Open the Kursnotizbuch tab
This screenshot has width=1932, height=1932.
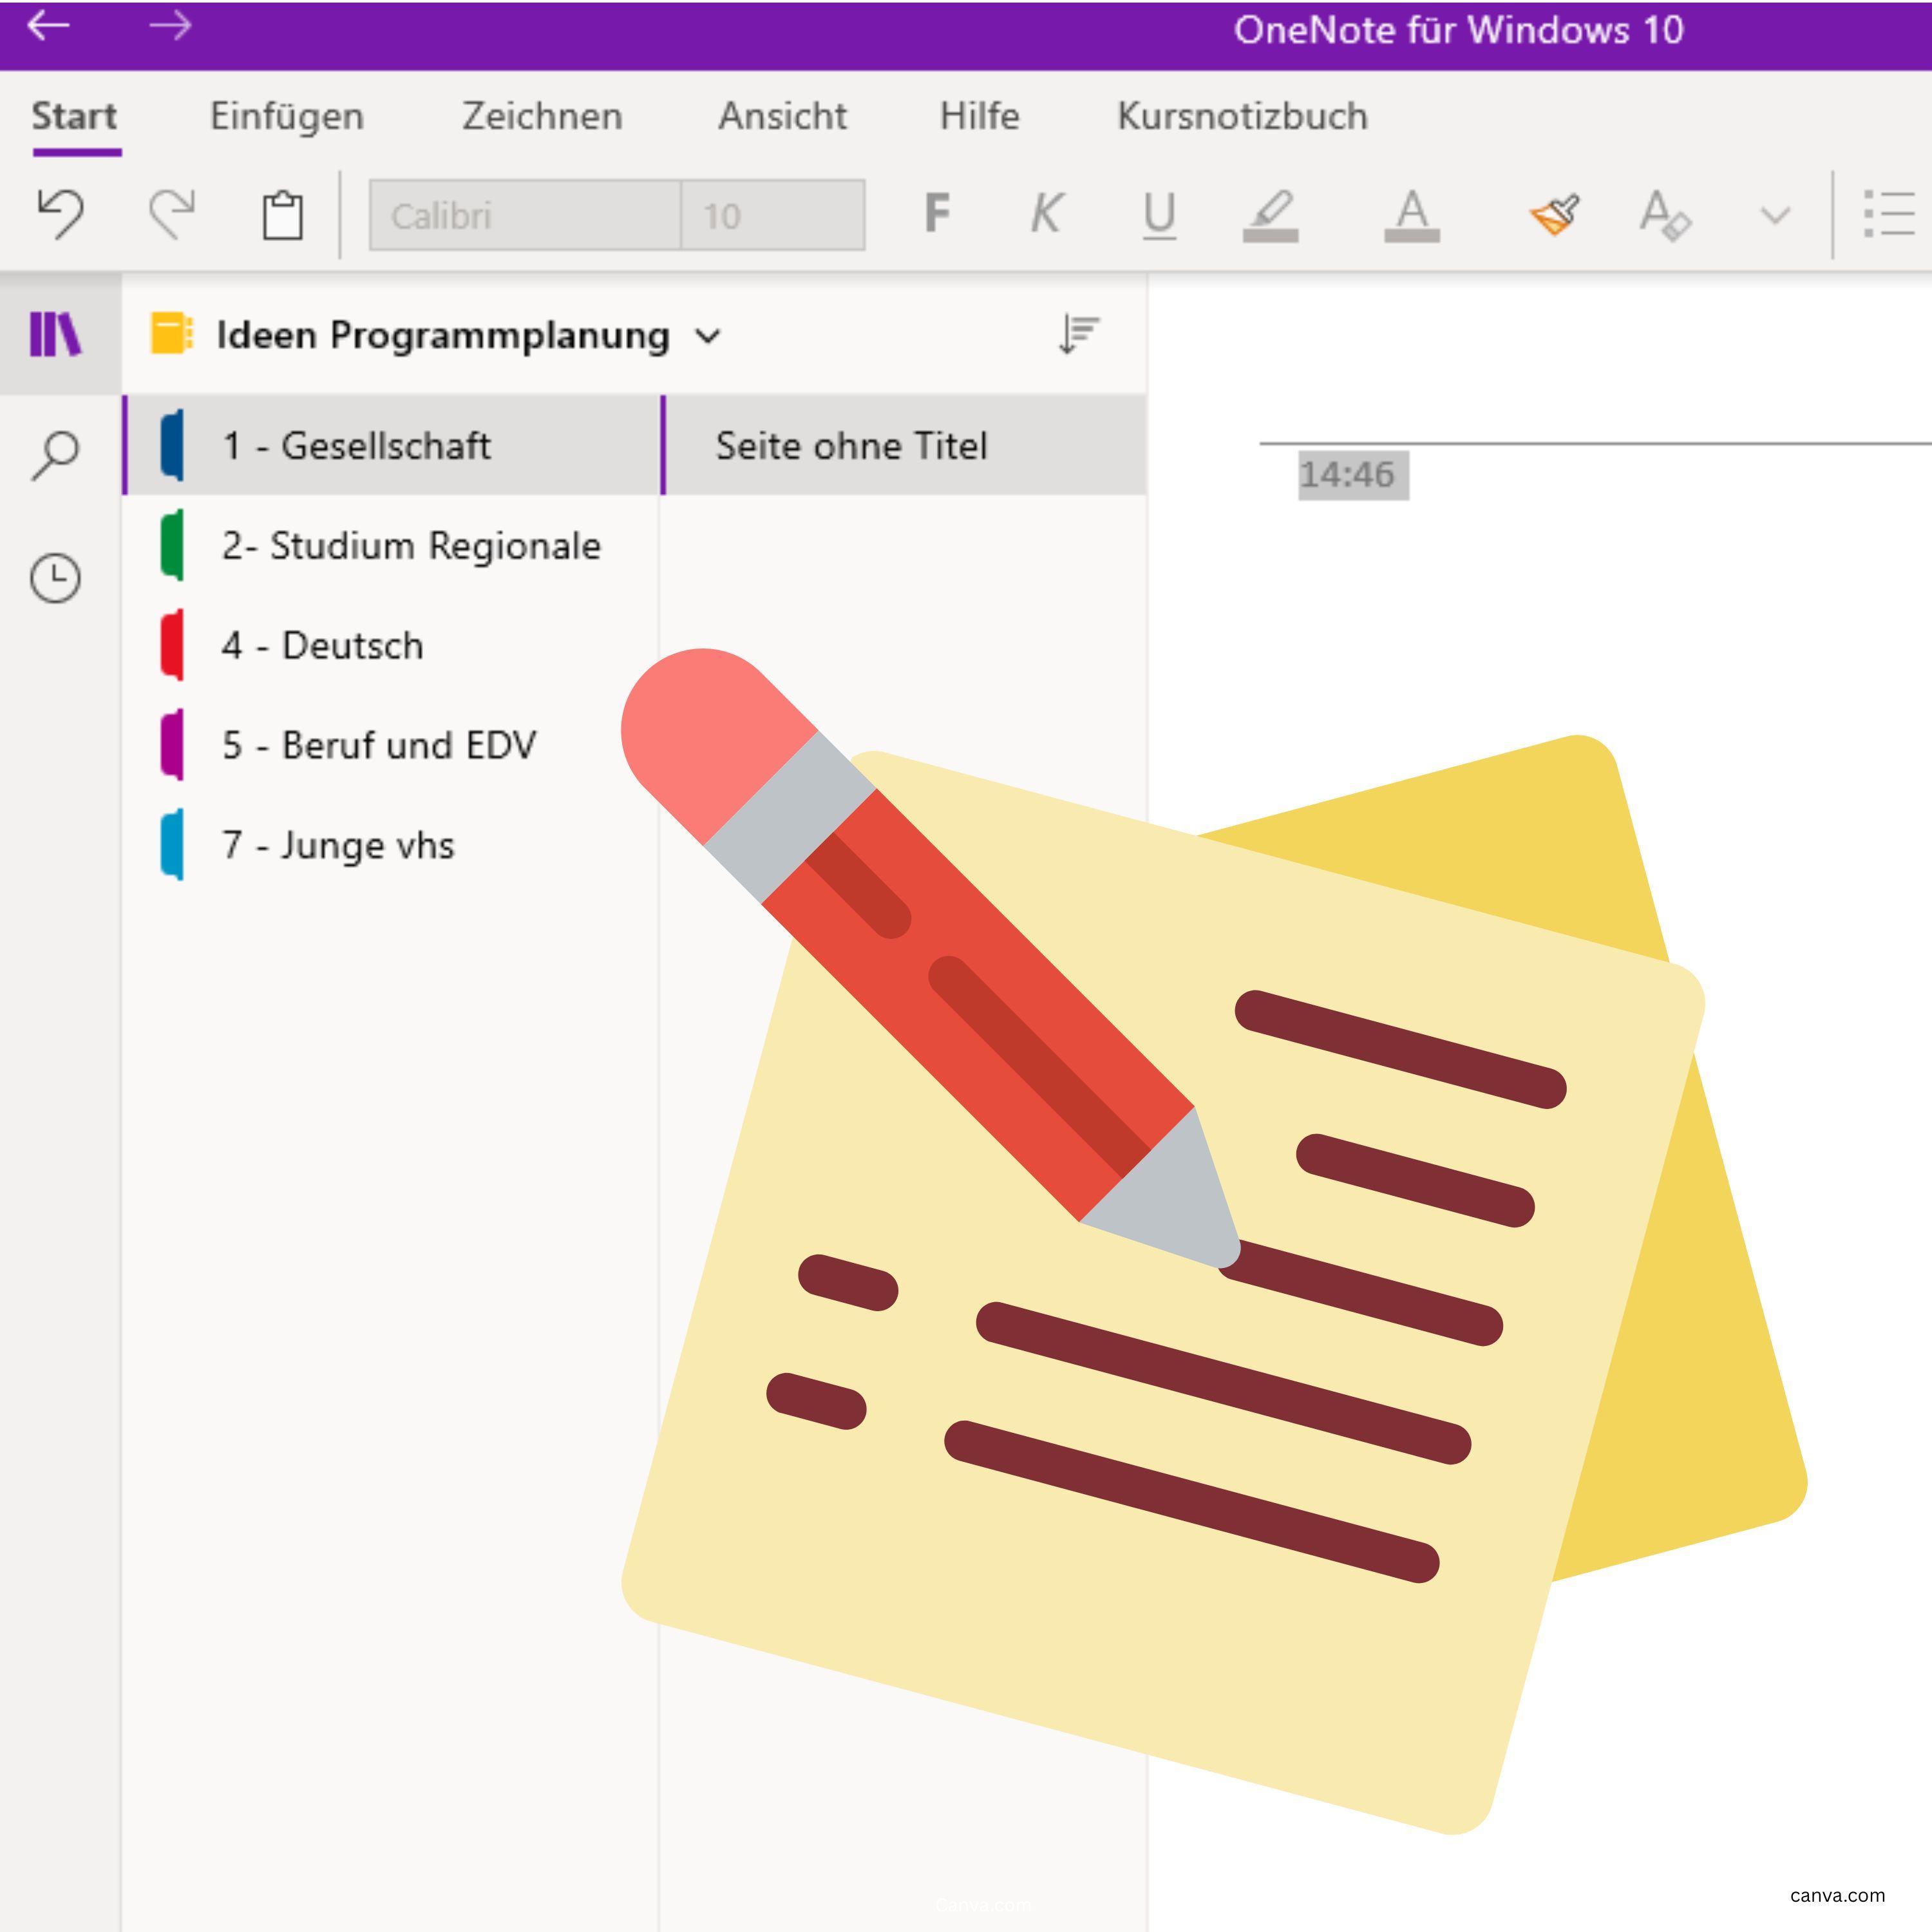(1242, 116)
